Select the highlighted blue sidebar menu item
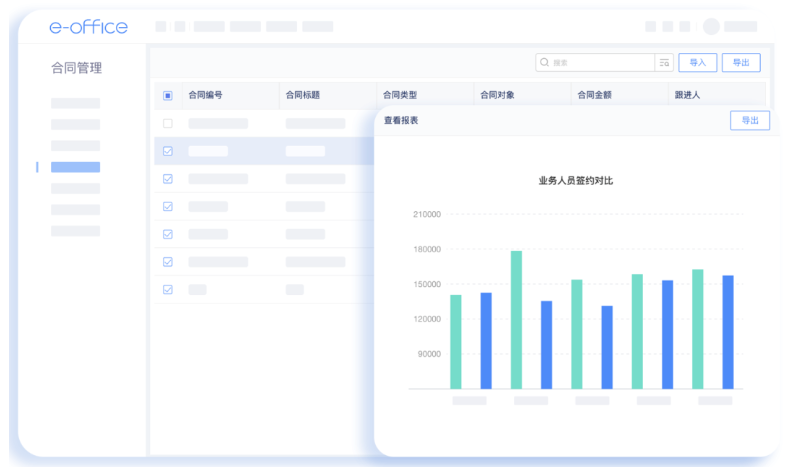 [76, 167]
